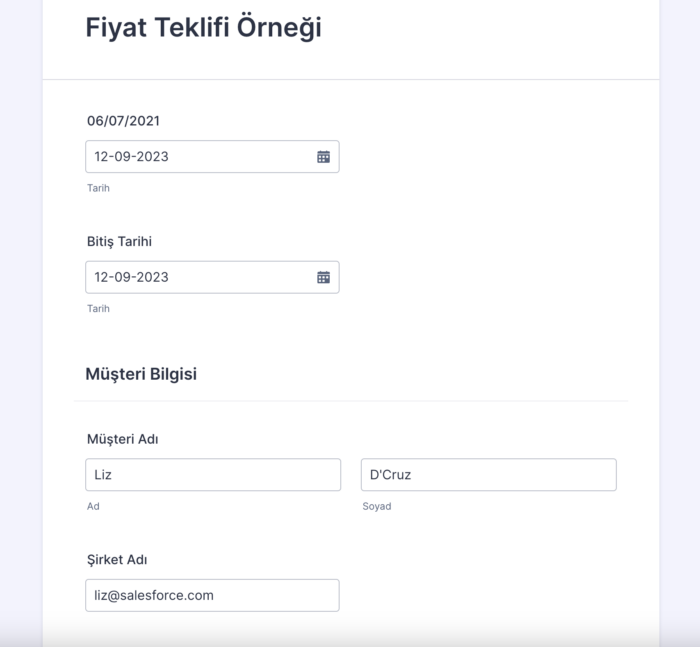Click the Ad field containing Liz
The height and width of the screenshot is (647, 700).
pyautogui.click(x=212, y=475)
